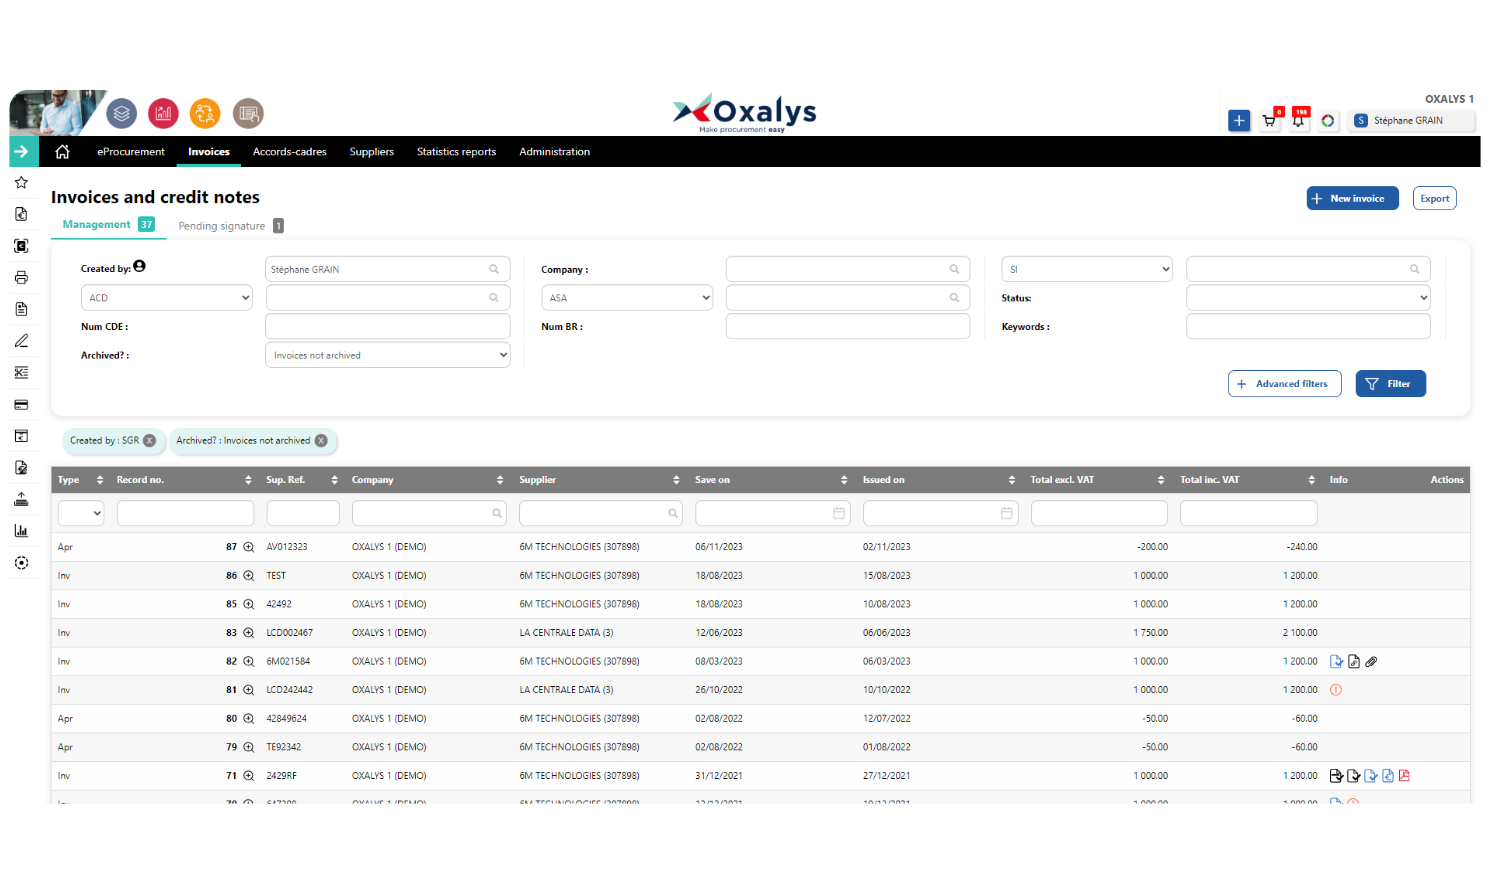
Task: Open the Save on date filter calendar
Action: coord(839,513)
